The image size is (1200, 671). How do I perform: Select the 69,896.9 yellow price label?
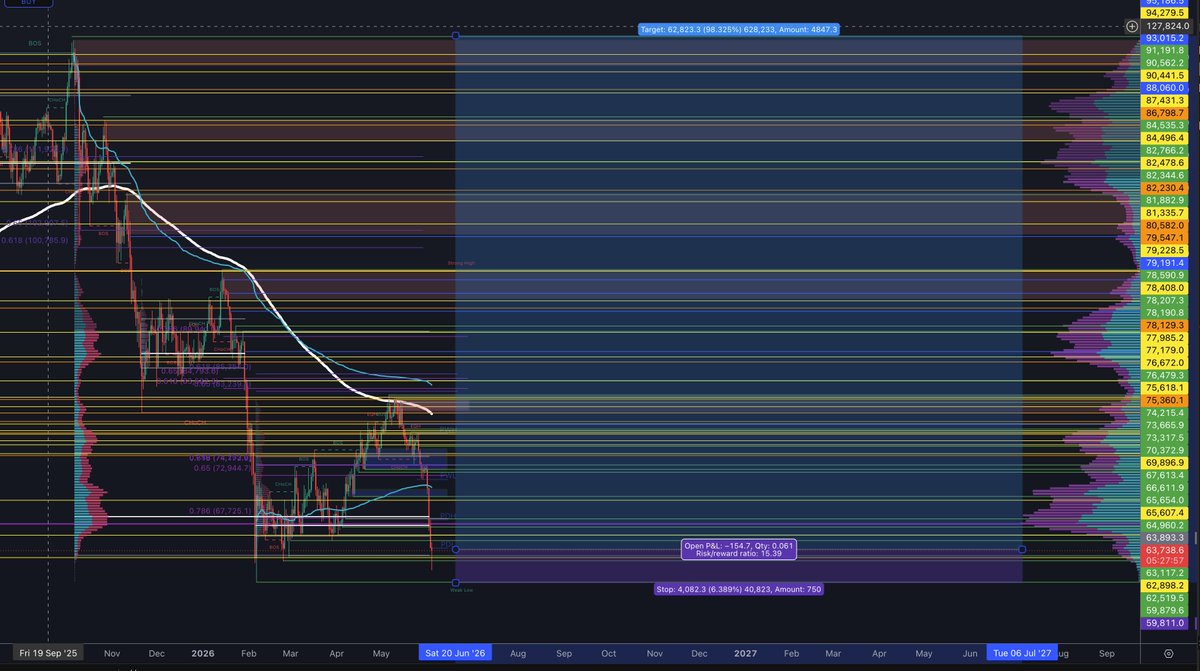coord(1165,463)
